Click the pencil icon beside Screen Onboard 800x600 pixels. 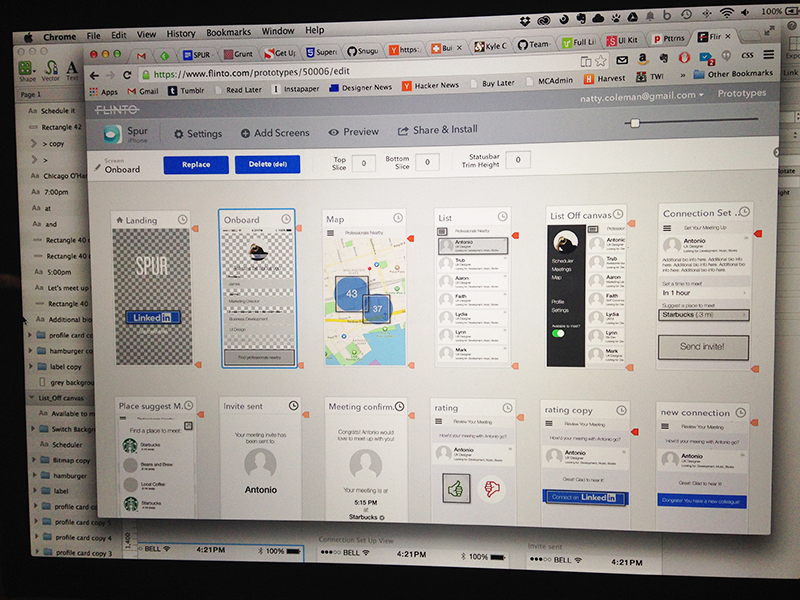click(97, 167)
